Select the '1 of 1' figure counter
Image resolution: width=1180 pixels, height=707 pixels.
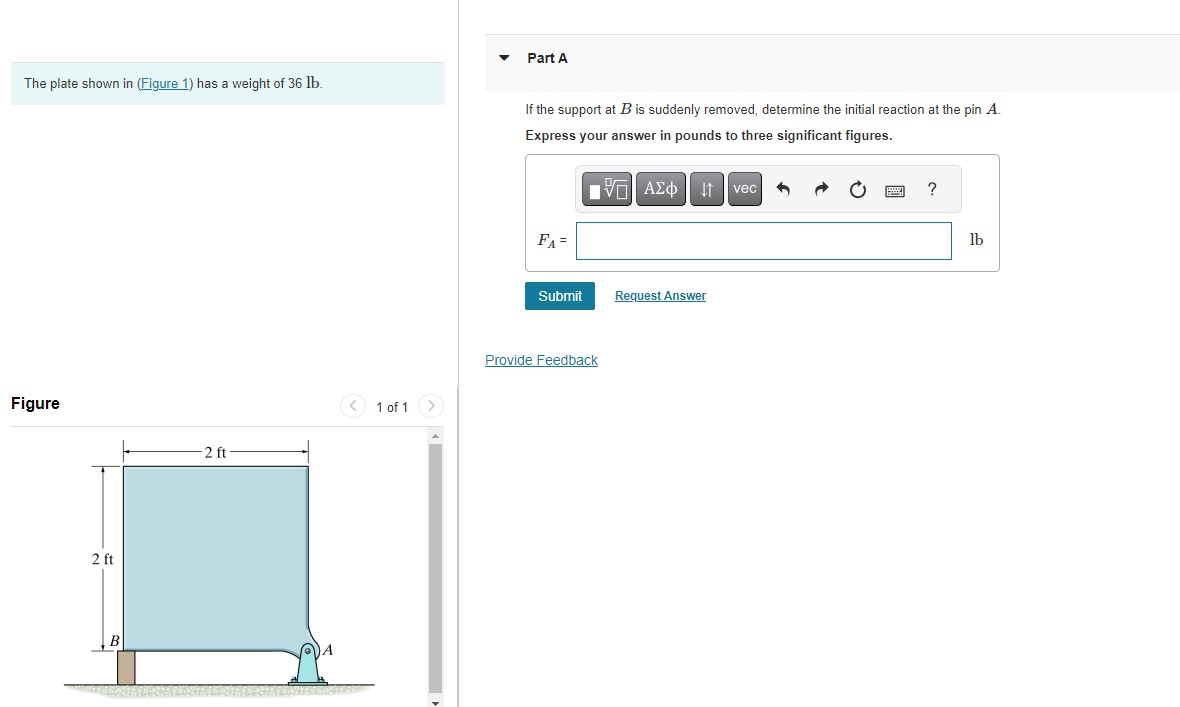392,407
